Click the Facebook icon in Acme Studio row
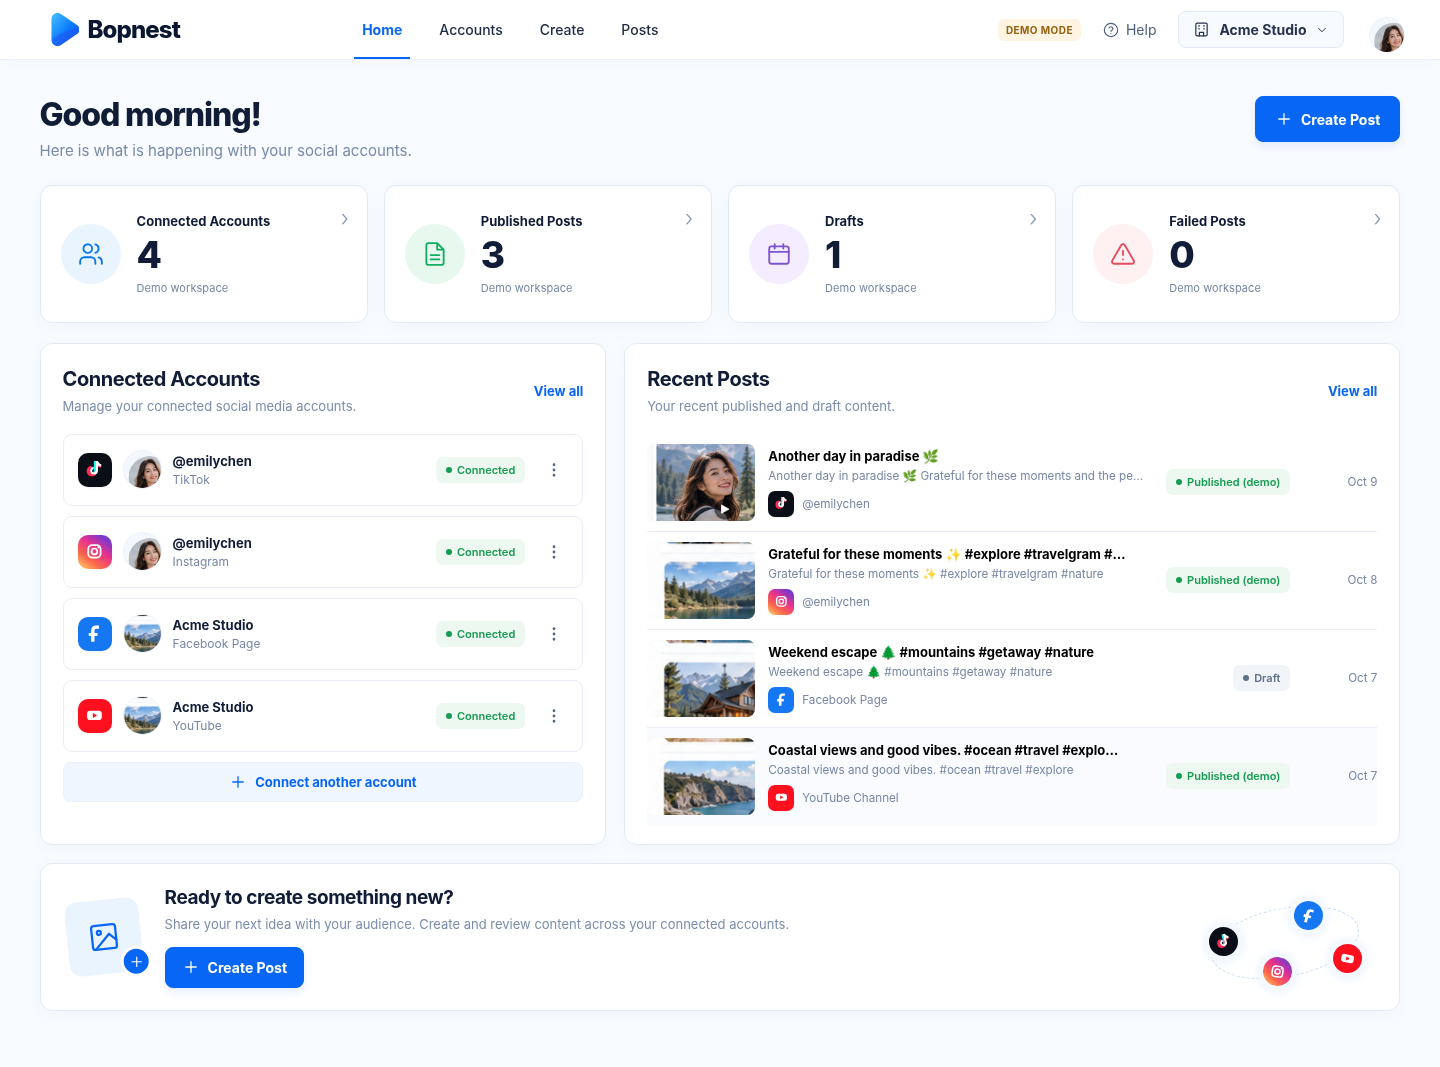Screen dimensions: 1440x1067 95,634
